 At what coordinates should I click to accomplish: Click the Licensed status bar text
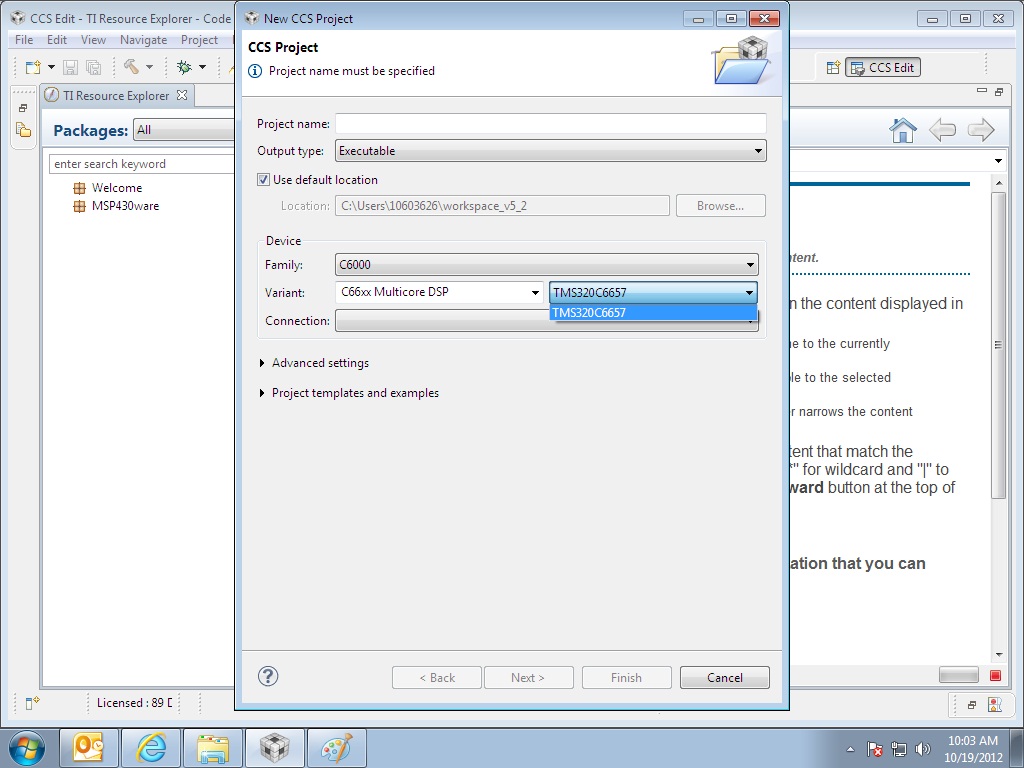point(135,703)
